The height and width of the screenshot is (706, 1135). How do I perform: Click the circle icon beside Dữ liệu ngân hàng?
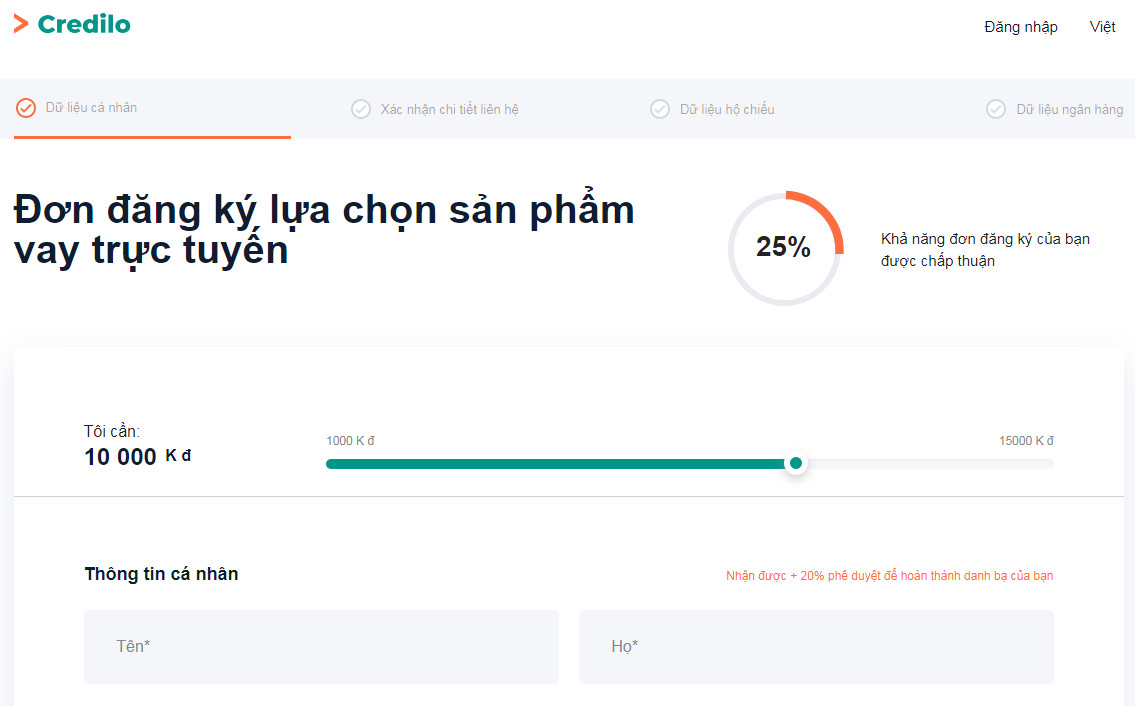pos(996,109)
